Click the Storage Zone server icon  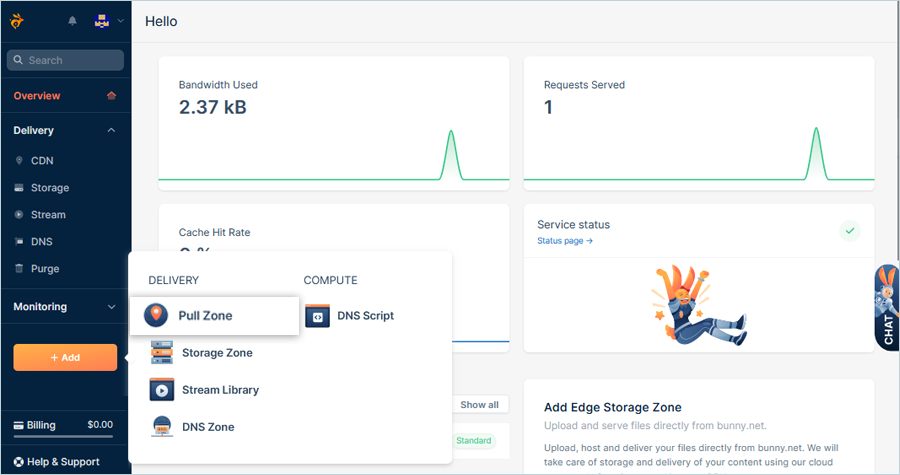(162, 352)
